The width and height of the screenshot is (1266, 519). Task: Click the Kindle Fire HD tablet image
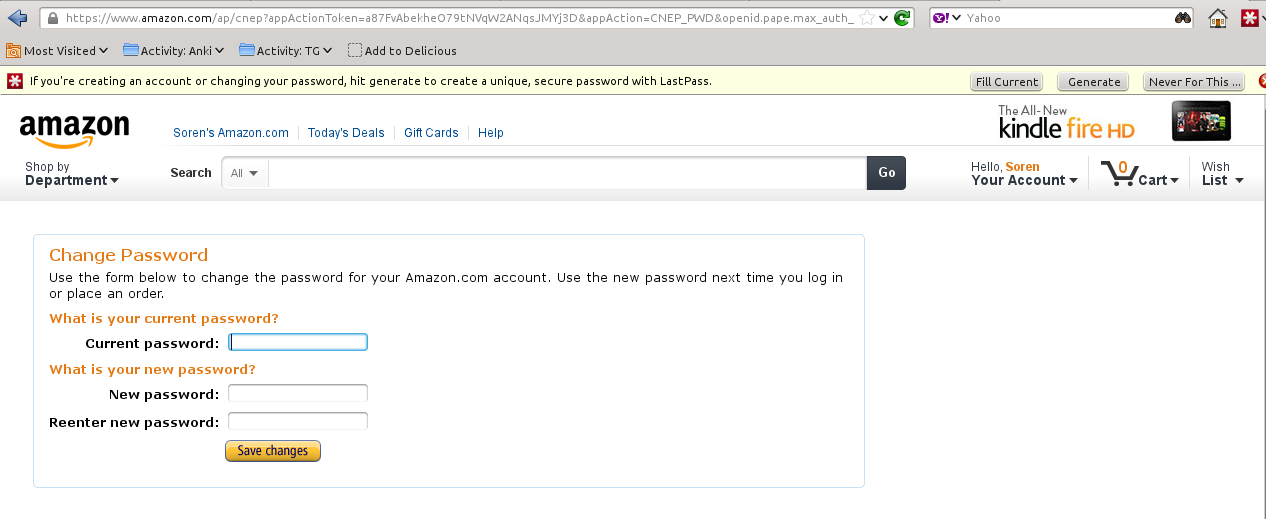[x=1201, y=121]
